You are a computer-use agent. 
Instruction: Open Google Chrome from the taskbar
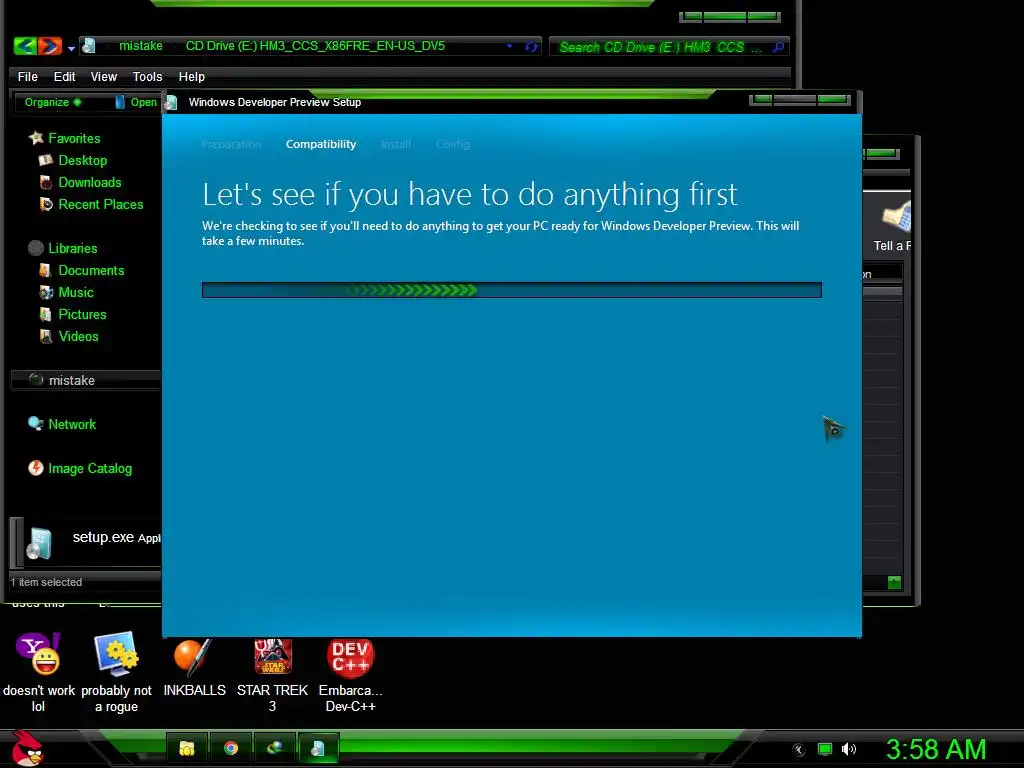[x=231, y=748]
